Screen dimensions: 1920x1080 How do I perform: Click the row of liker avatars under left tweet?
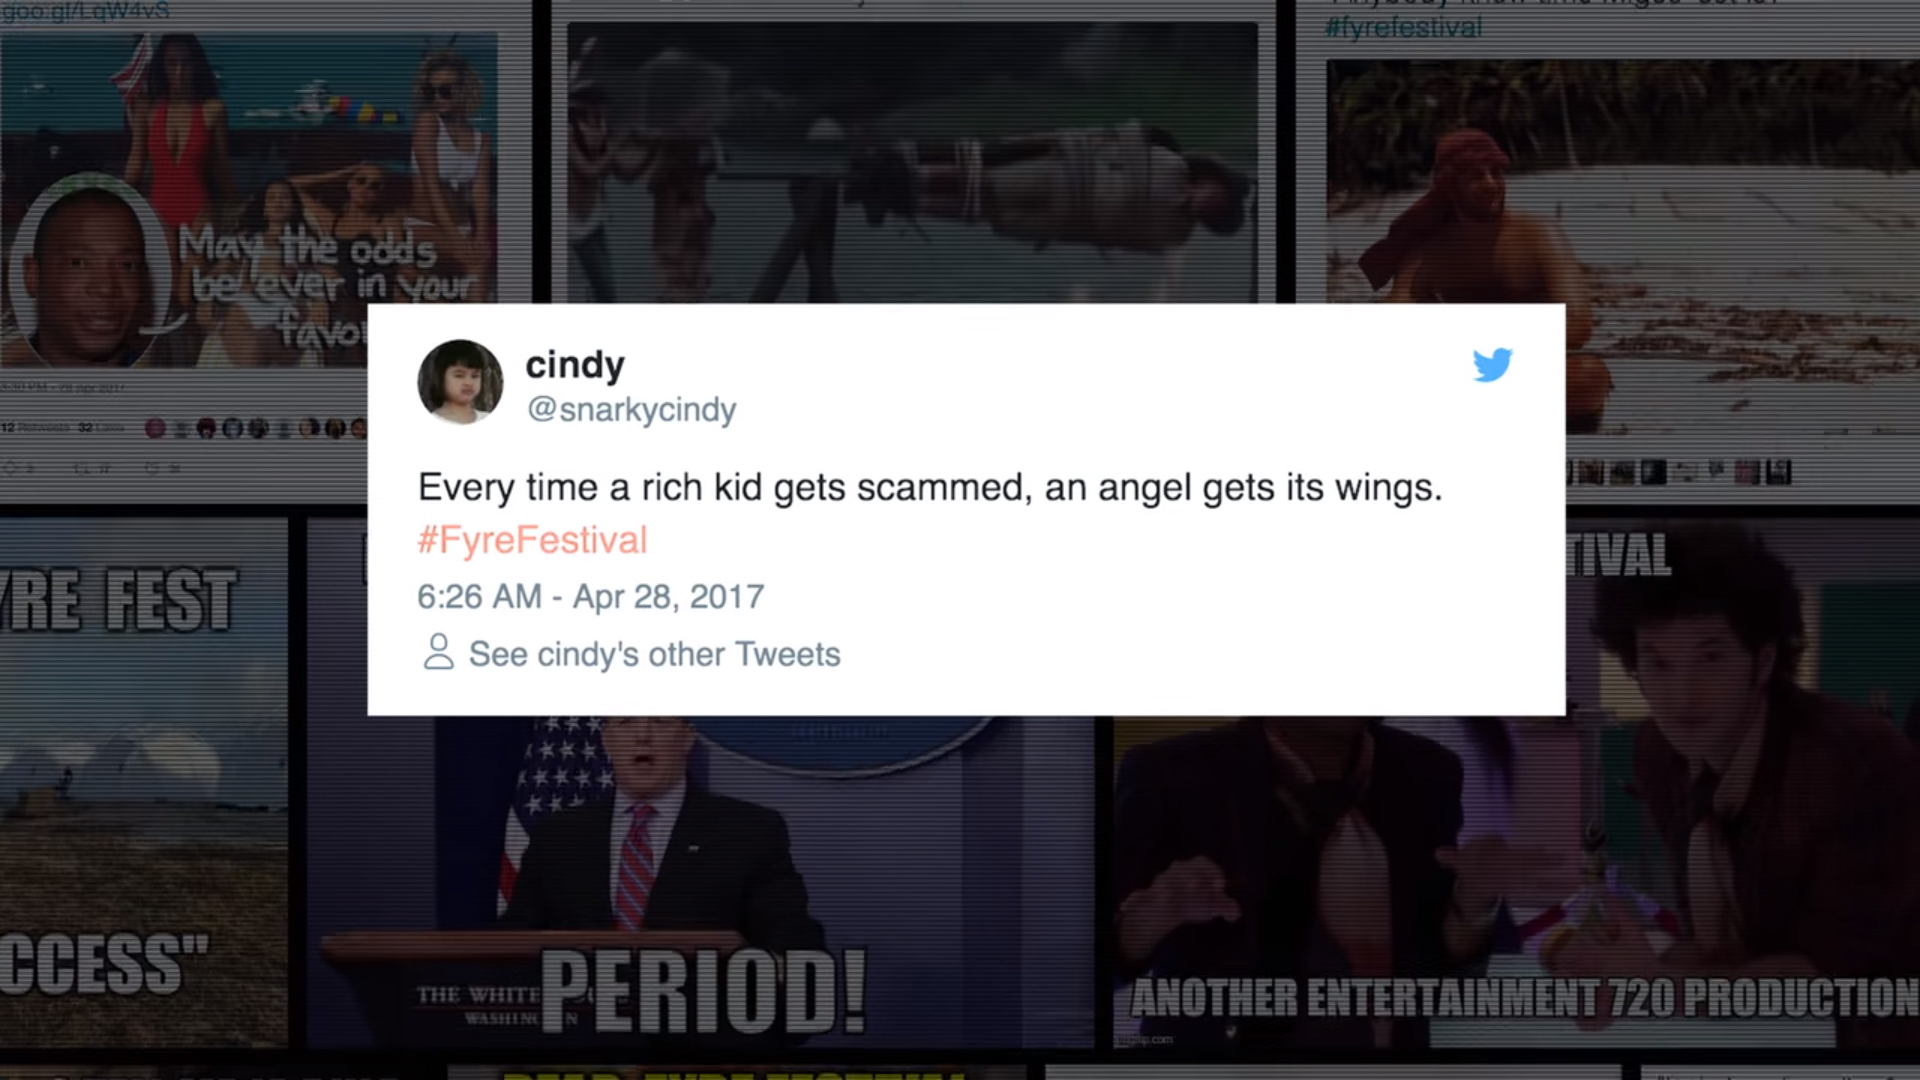pos(256,428)
